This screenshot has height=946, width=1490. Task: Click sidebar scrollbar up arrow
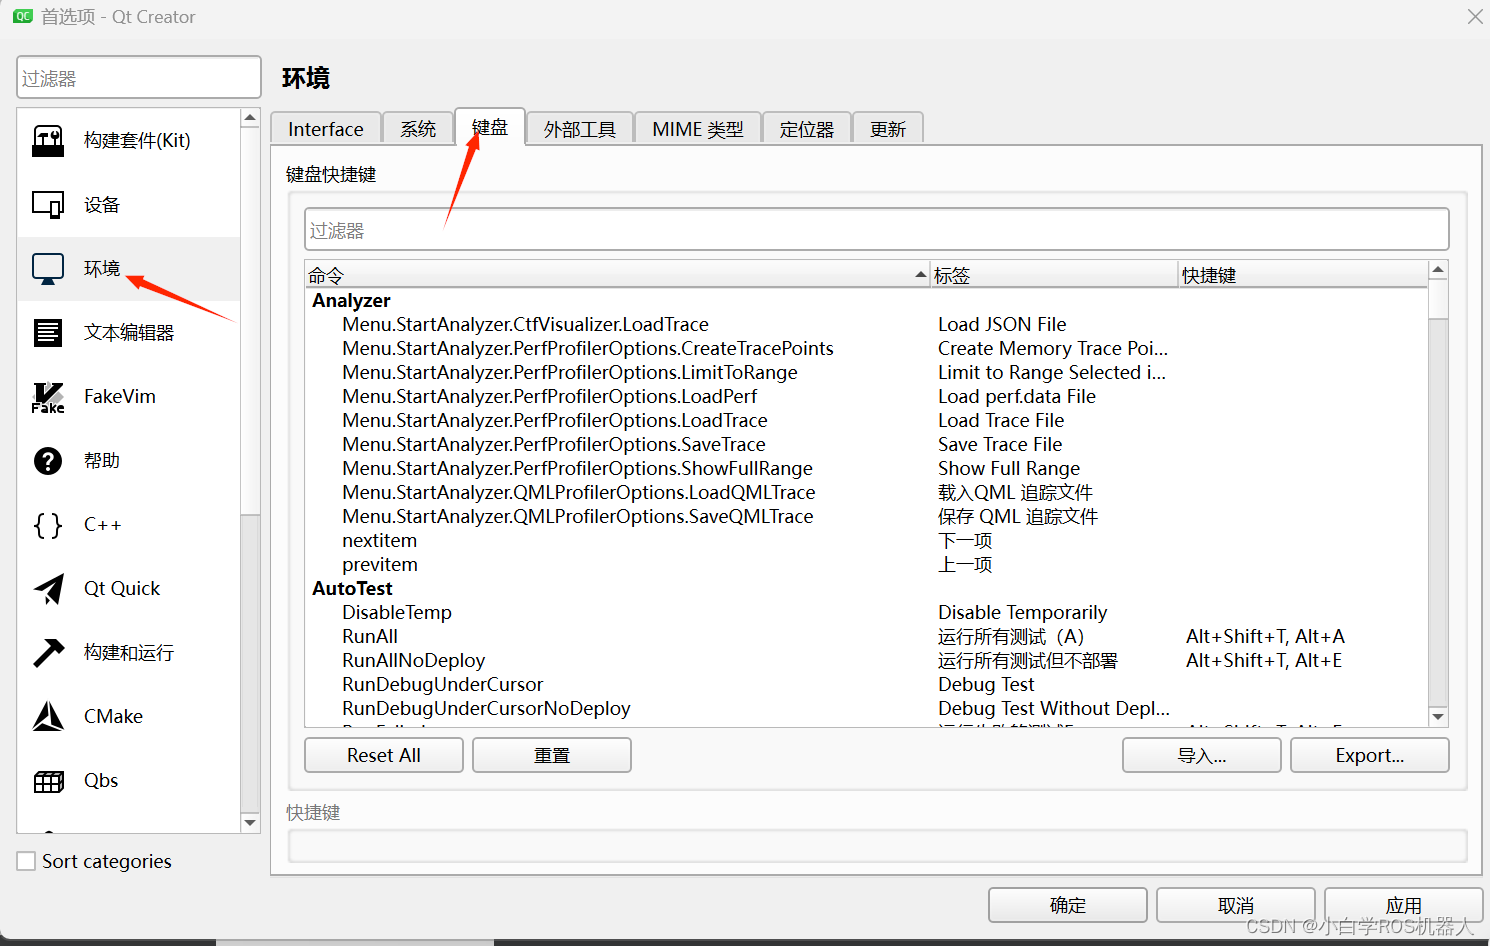coord(250,118)
